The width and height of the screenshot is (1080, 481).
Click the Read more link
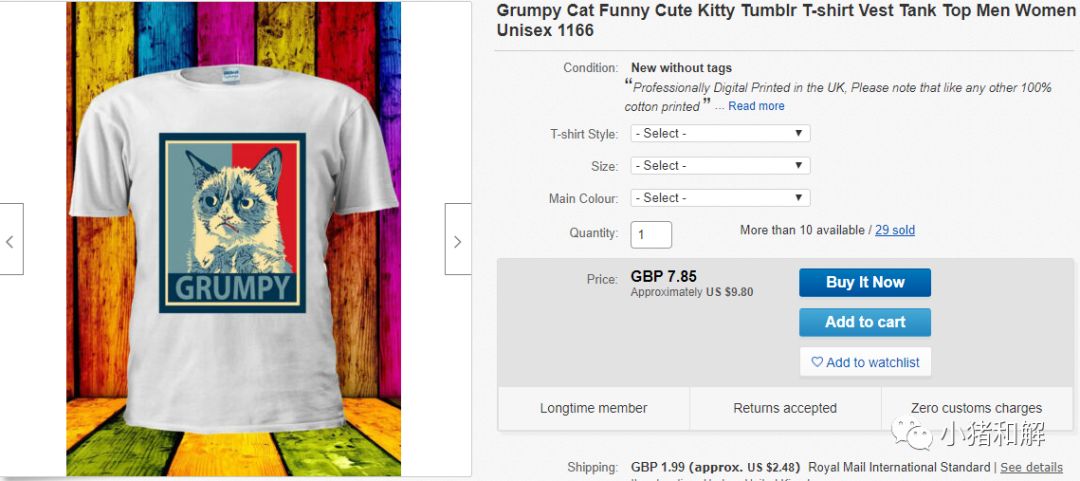[x=756, y=106]
